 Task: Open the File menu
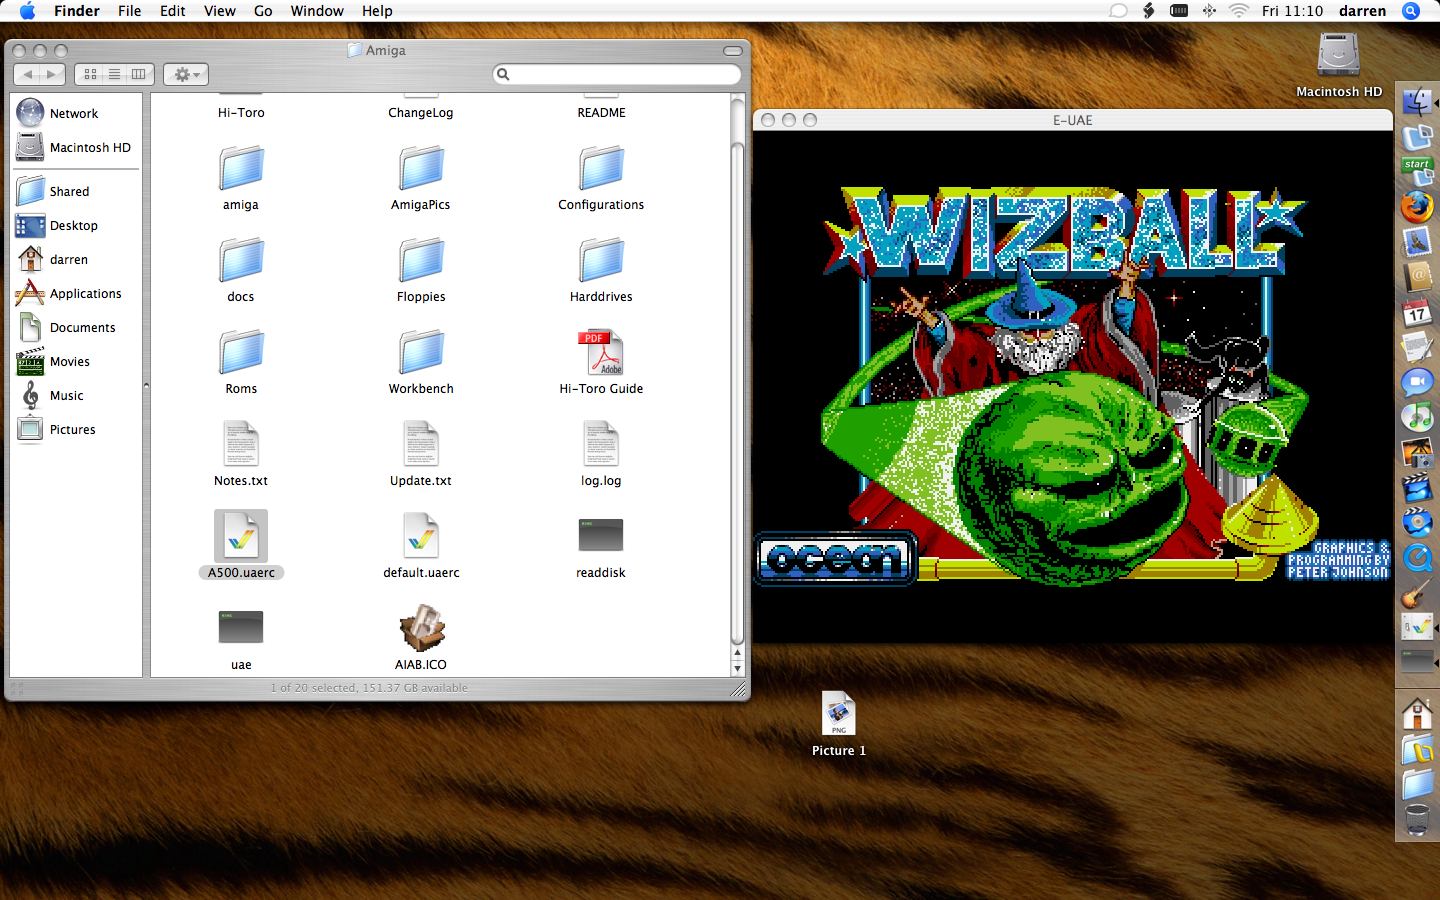[x=129, y=11]
